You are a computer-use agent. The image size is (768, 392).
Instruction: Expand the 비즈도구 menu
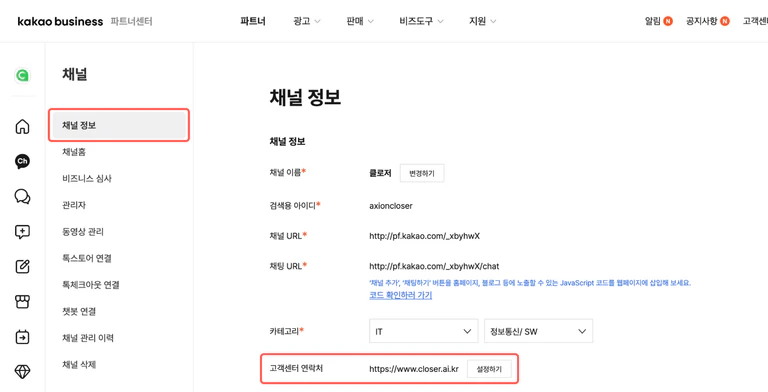(421, 21)
